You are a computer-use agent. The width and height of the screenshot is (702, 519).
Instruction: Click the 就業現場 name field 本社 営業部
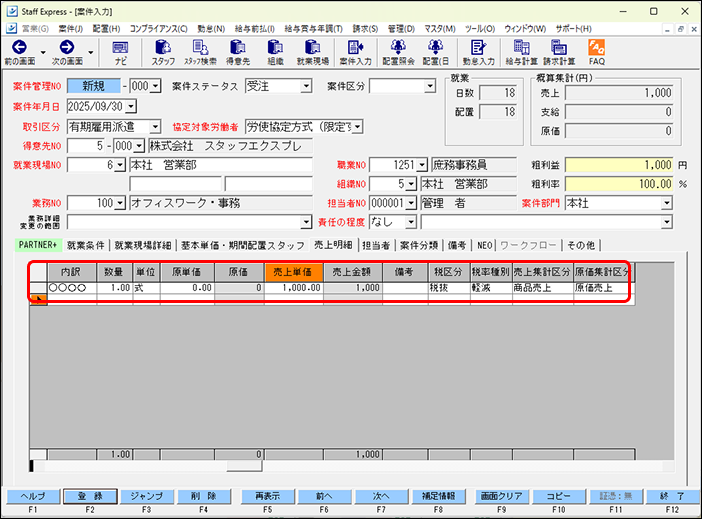(221, 165)
